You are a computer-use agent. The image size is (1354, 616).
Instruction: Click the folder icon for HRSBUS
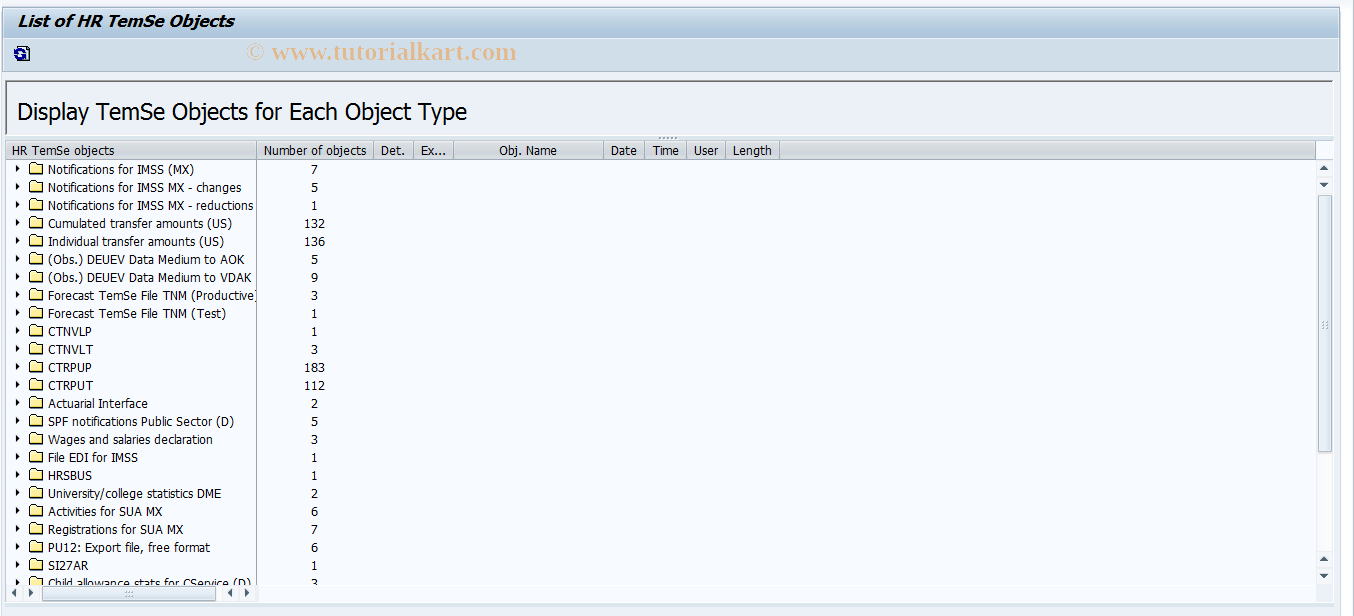pyautogui.click(x=35, y=475)
